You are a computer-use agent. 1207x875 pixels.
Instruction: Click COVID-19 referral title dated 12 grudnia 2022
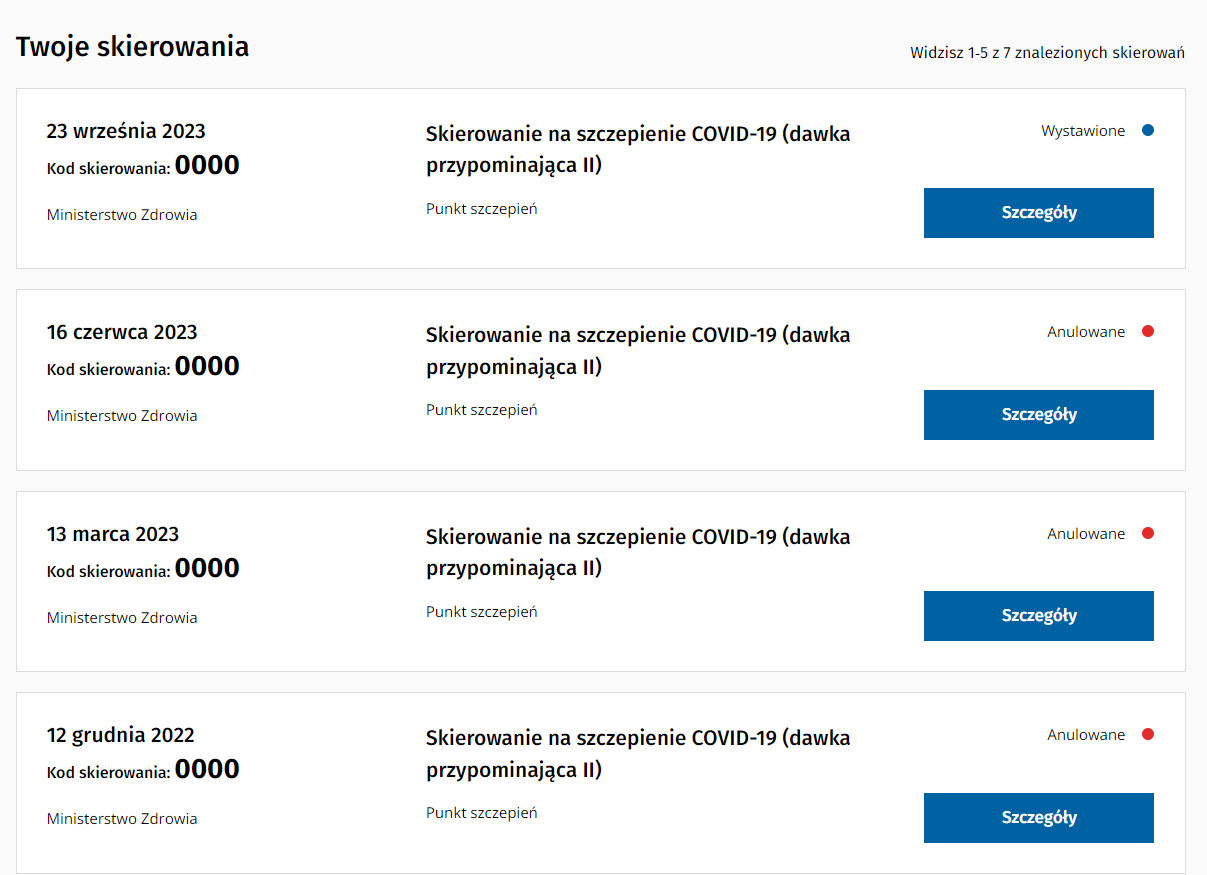(638, 754)
